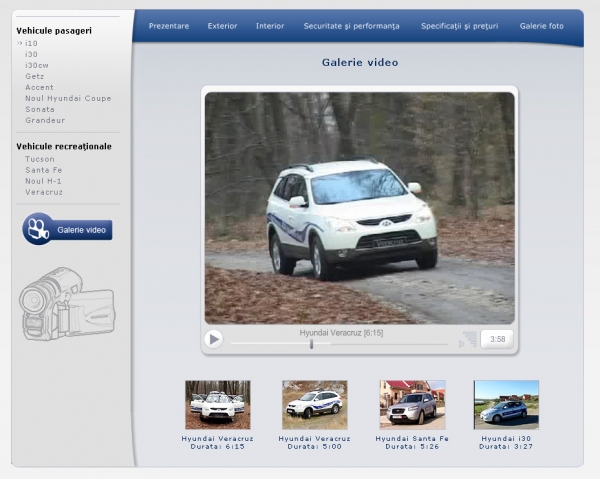The image size is (600, 479).
Task: Open Specificaţii şi preţuri tab
Action: [x=460, y=26]
